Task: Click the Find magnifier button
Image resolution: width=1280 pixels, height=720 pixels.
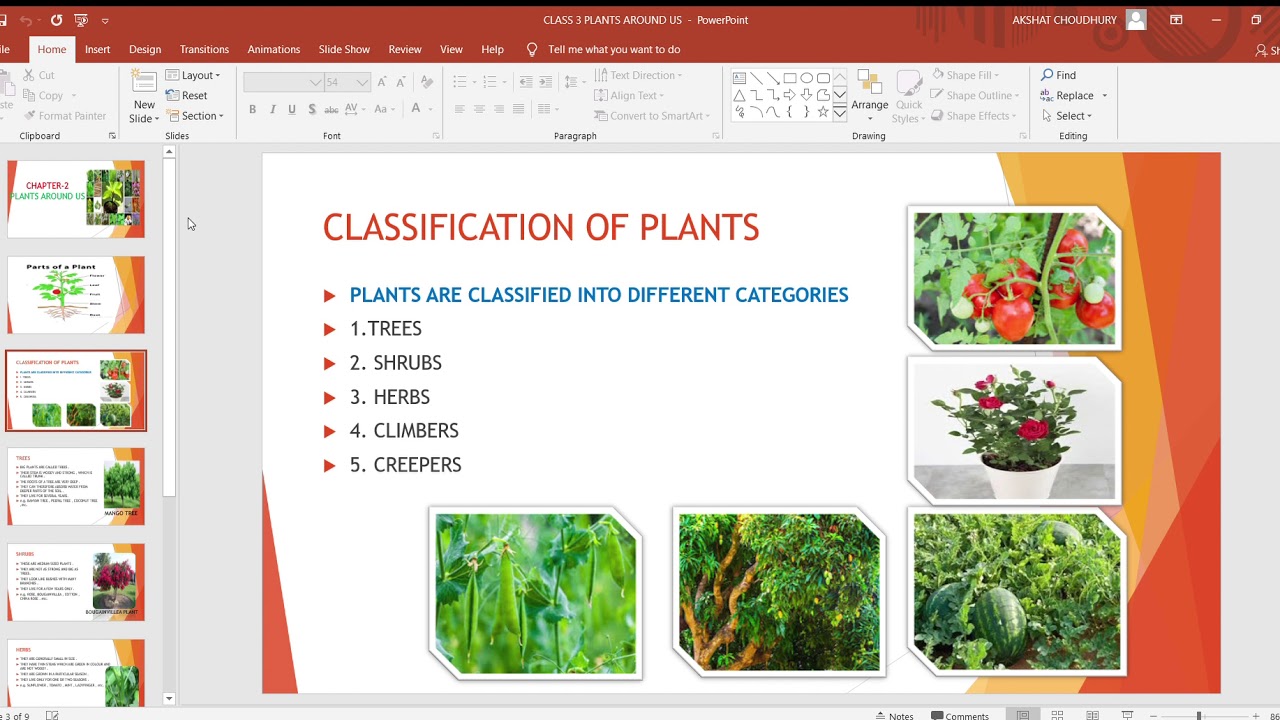Action: tap(1059, 75)
